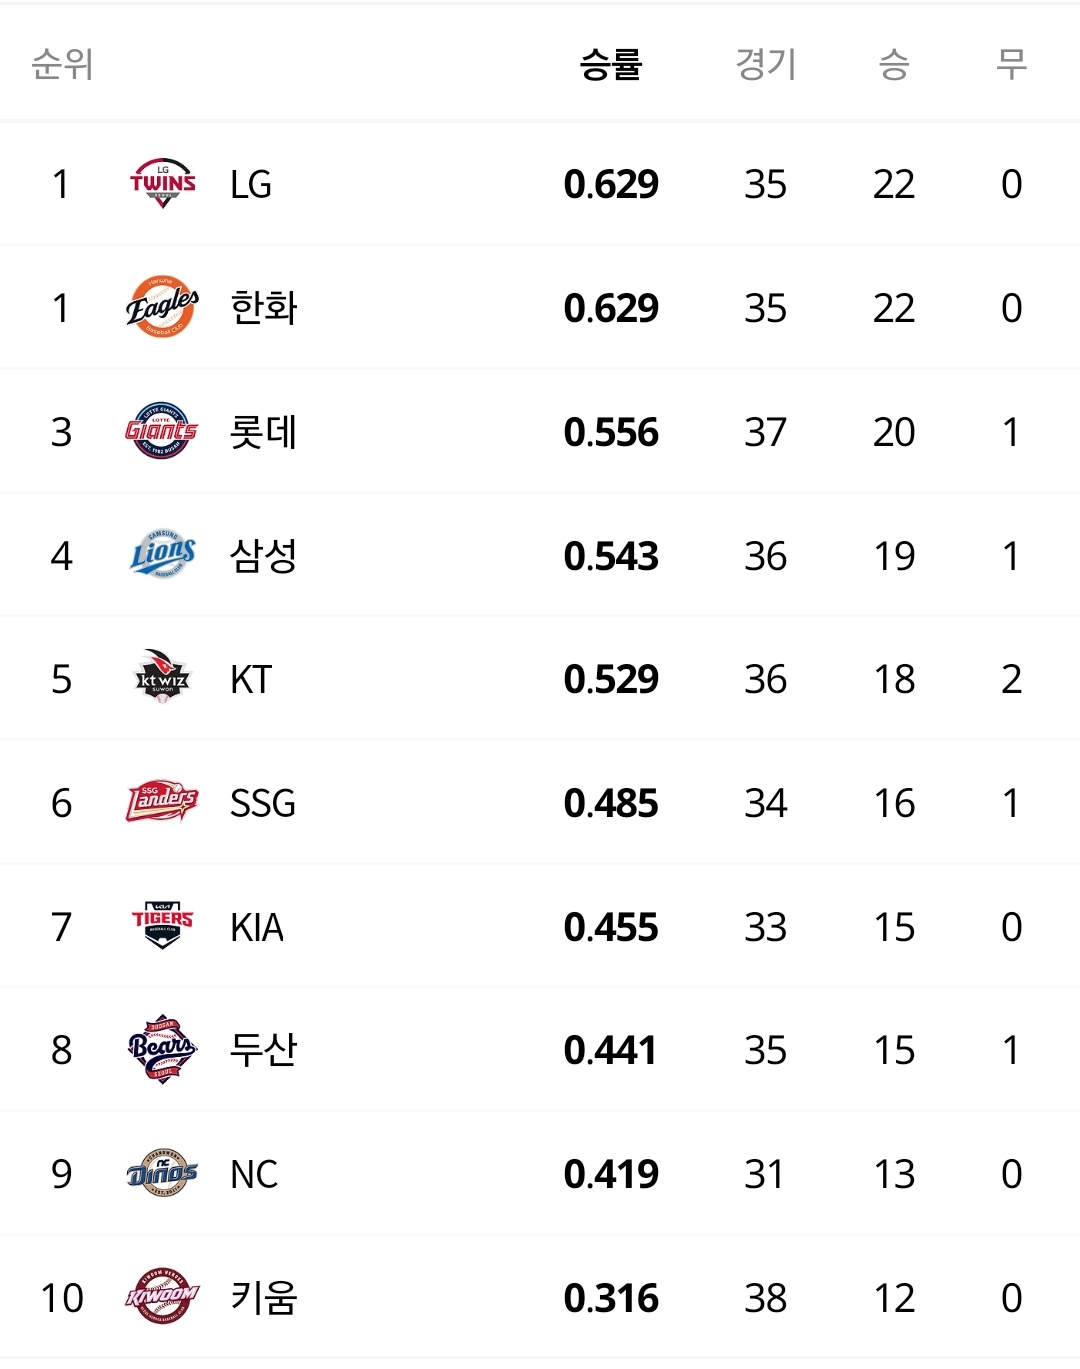Open the 롯데 team name link
The image size is (1080, 1369).
click(x=264, y=432)
